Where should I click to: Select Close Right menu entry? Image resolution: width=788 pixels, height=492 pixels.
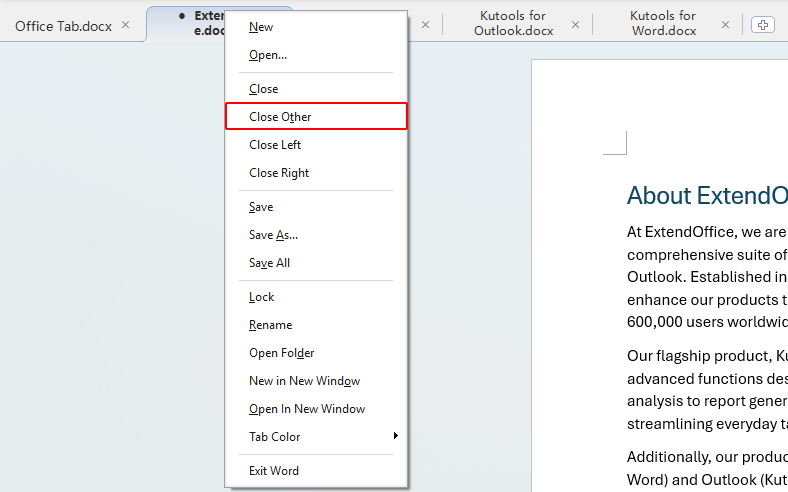point(316,173)
